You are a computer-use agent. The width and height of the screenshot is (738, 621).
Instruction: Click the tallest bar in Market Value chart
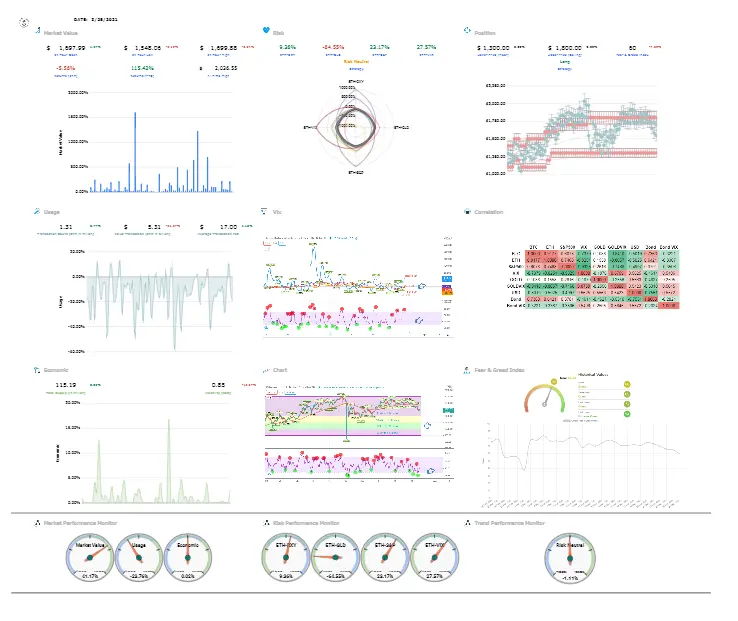135,152
